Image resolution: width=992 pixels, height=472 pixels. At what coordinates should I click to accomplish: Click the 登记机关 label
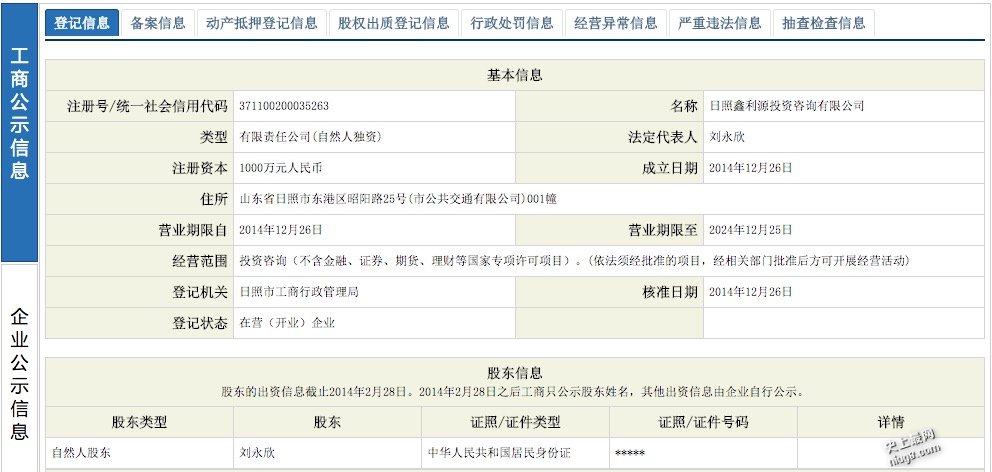pyautogui.click(x=199, y=292)
